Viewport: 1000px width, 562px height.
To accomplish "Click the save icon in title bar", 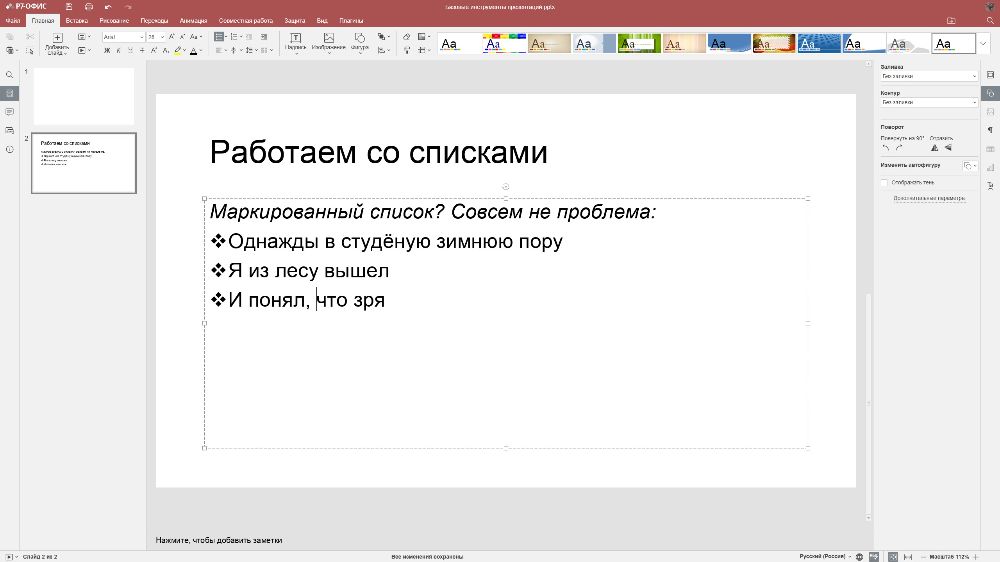I will coord(68,7).
